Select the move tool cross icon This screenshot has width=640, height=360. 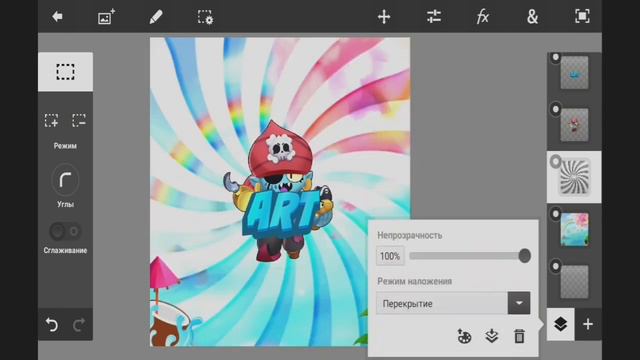(384, 17)
